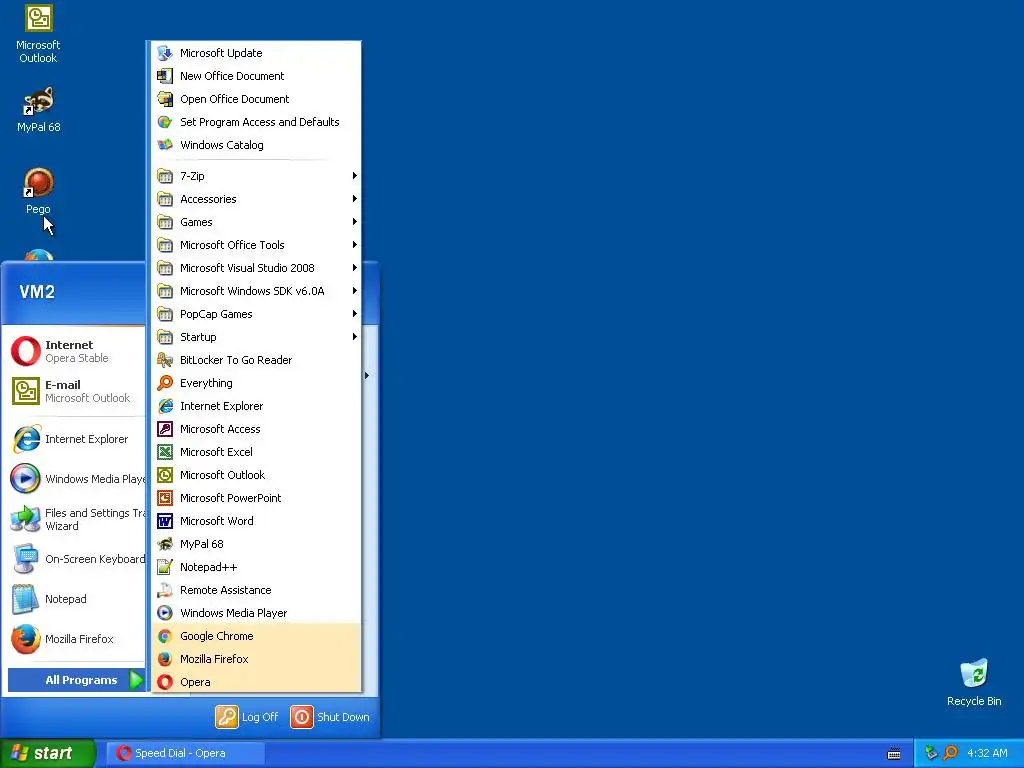The height and width of the screenshot is (768, 1024).
Task: Open BitLocker To Go Reader
Action: tap(256, 360)
